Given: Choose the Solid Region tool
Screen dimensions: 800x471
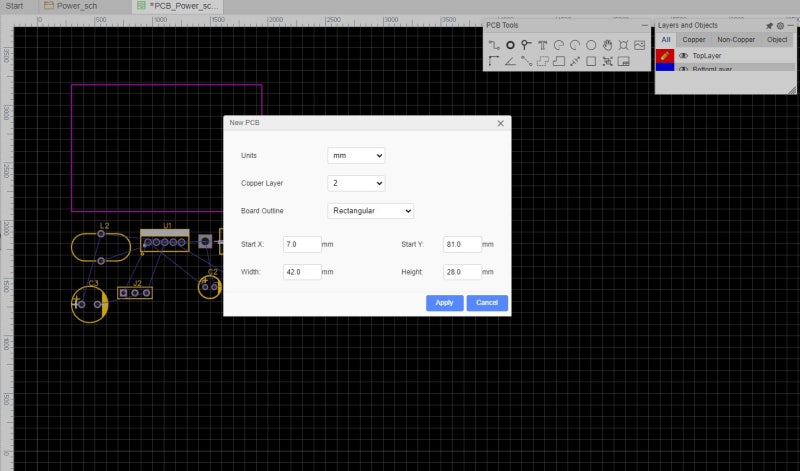Looking at the screenshot, I should click(559, 61).
